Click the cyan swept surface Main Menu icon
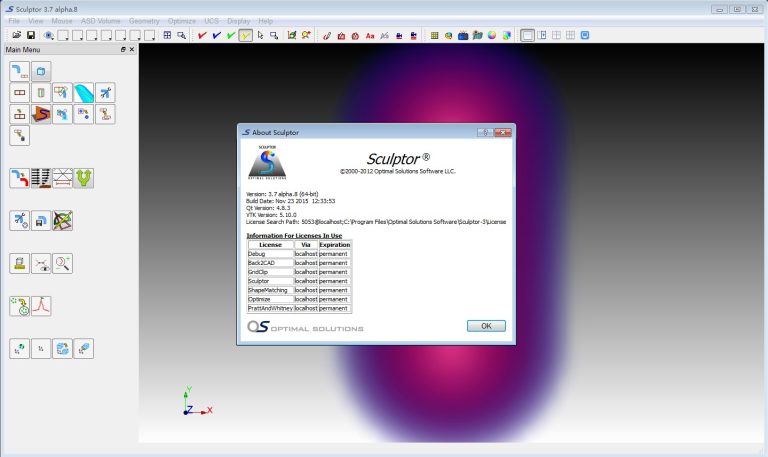Screen dimensions: 768x457 [x=84, y=93]
